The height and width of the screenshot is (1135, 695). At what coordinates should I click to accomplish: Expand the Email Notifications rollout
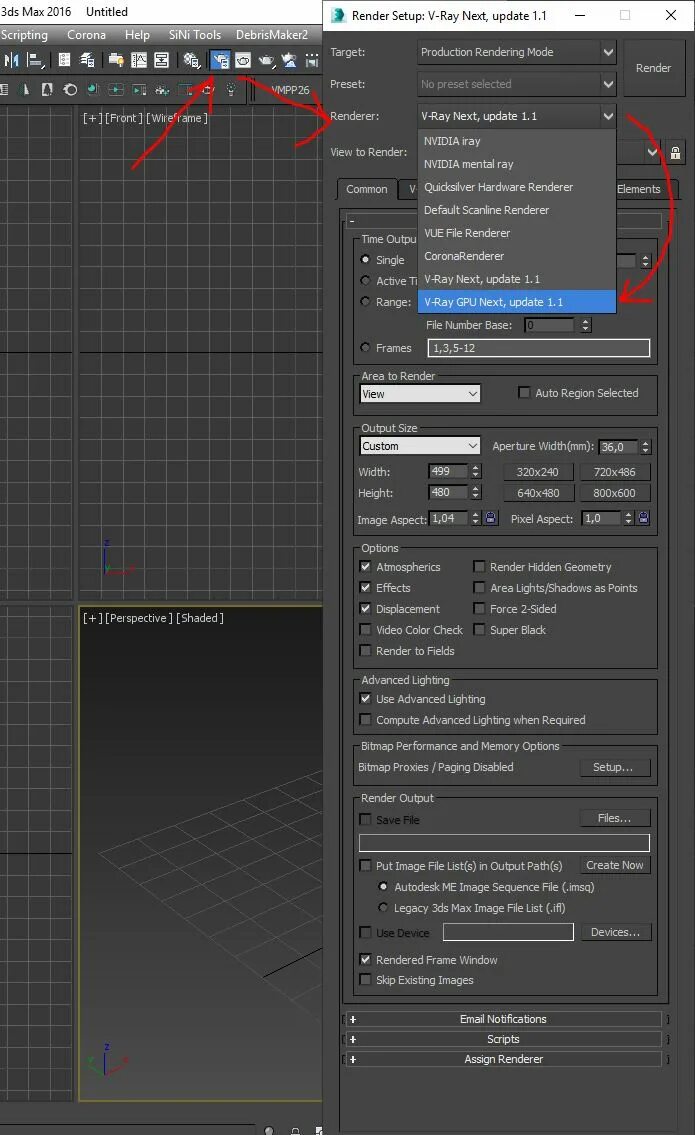click(x=503, y=1018)
